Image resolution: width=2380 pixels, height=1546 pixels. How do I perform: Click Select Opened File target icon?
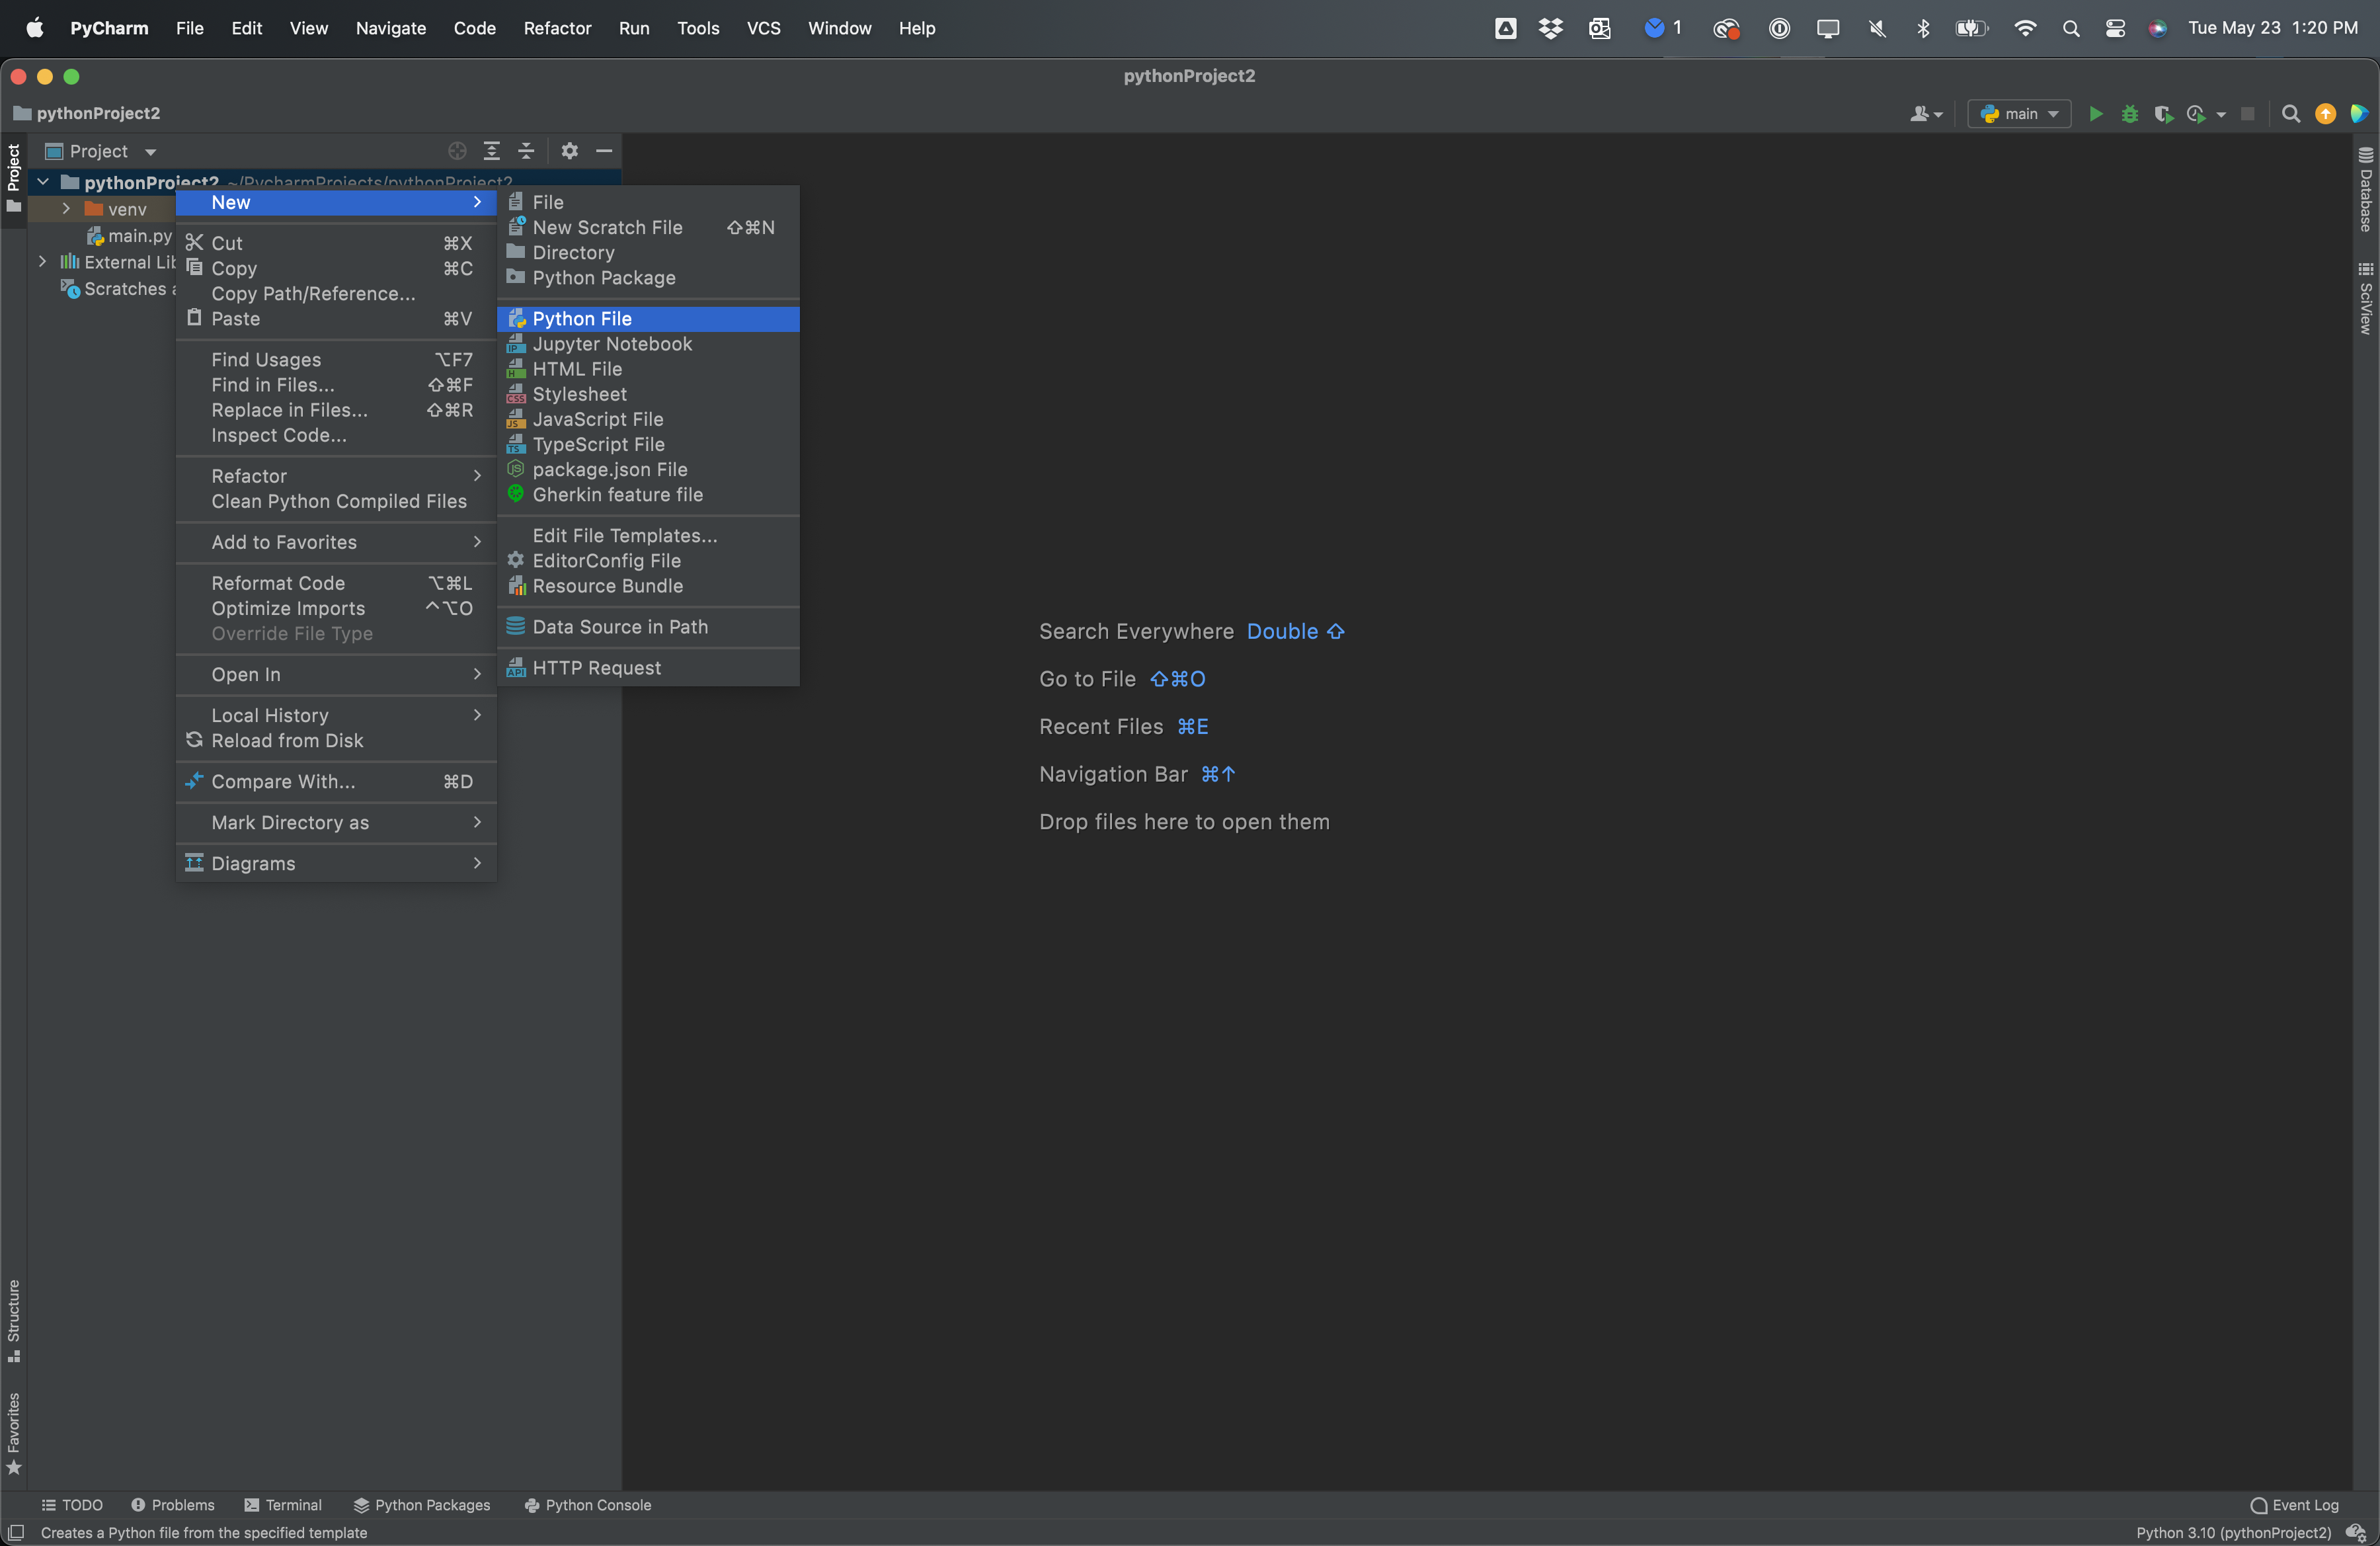(457, 151)
